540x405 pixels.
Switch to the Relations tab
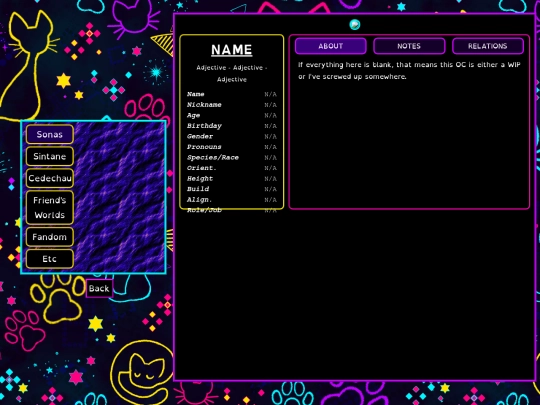point(488,46)
